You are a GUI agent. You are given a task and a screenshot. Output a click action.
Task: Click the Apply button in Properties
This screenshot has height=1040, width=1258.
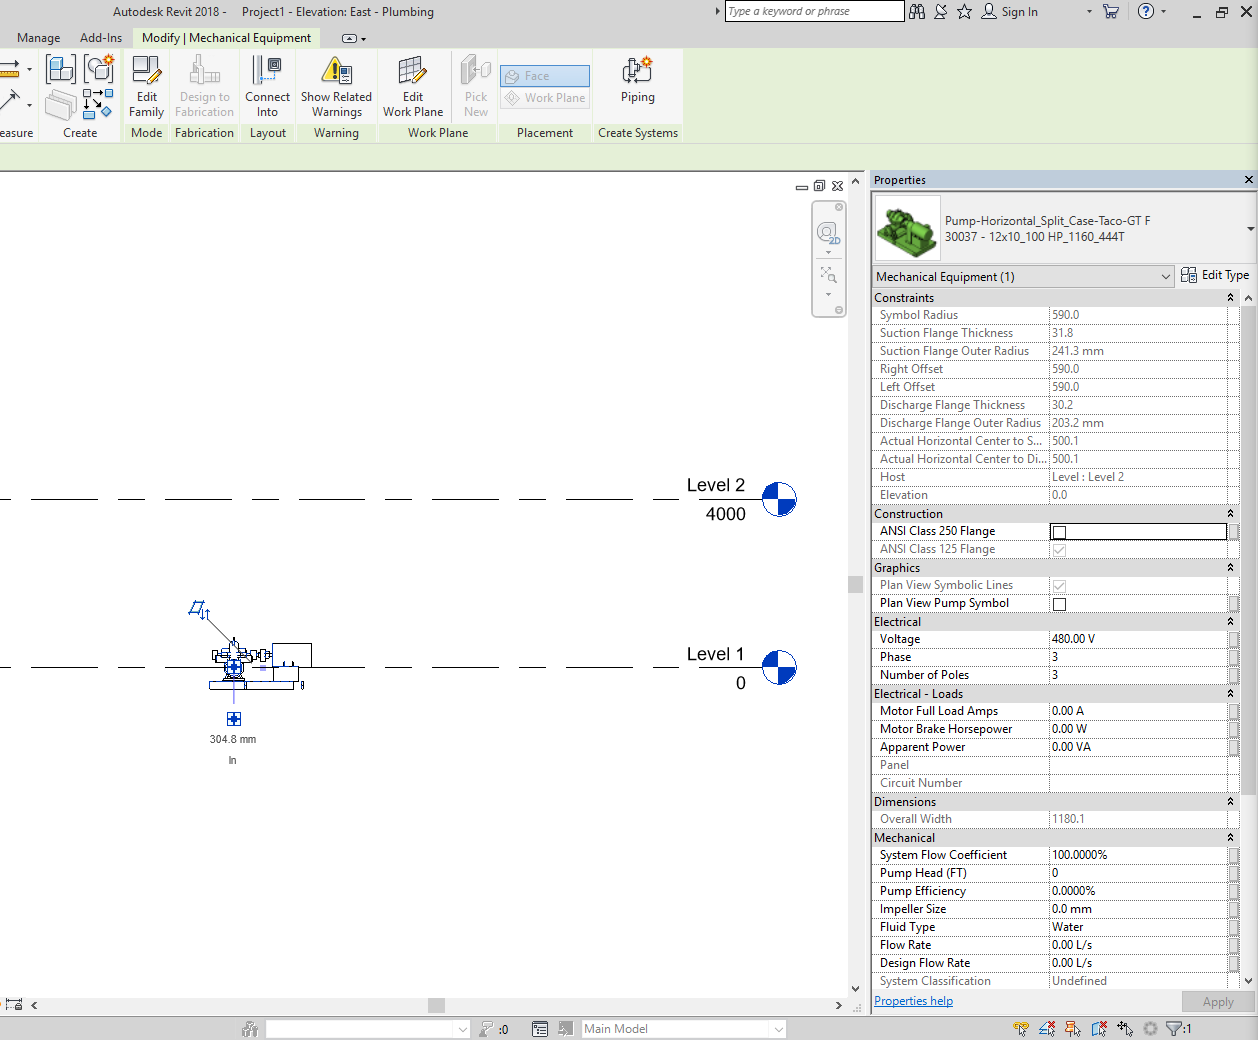coord(1217,1002)
